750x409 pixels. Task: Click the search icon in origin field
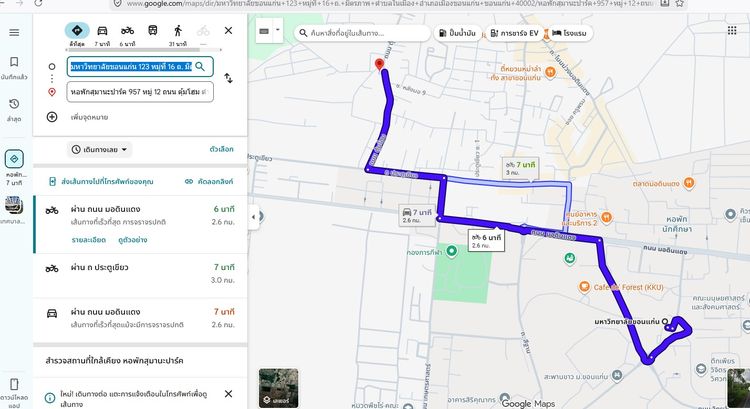[x=200, y=66]
